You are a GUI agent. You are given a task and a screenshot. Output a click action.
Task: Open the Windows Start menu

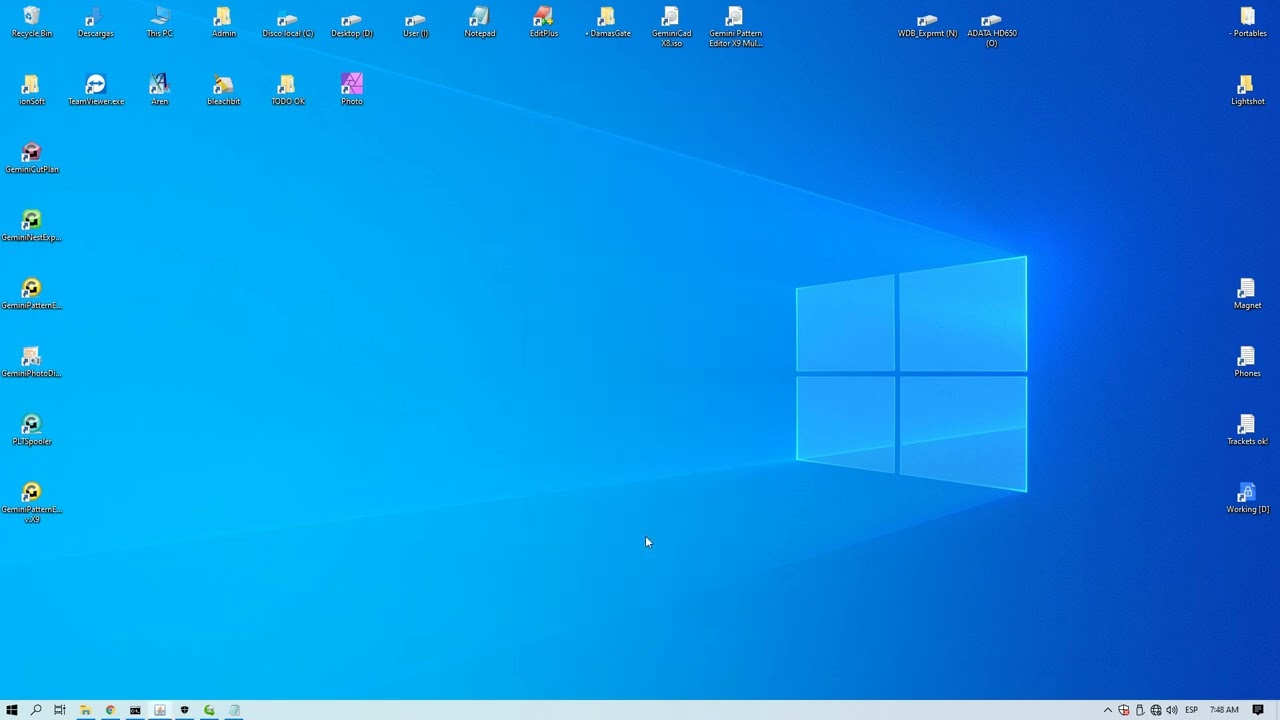pyautogui.click(x=12, y=710)
